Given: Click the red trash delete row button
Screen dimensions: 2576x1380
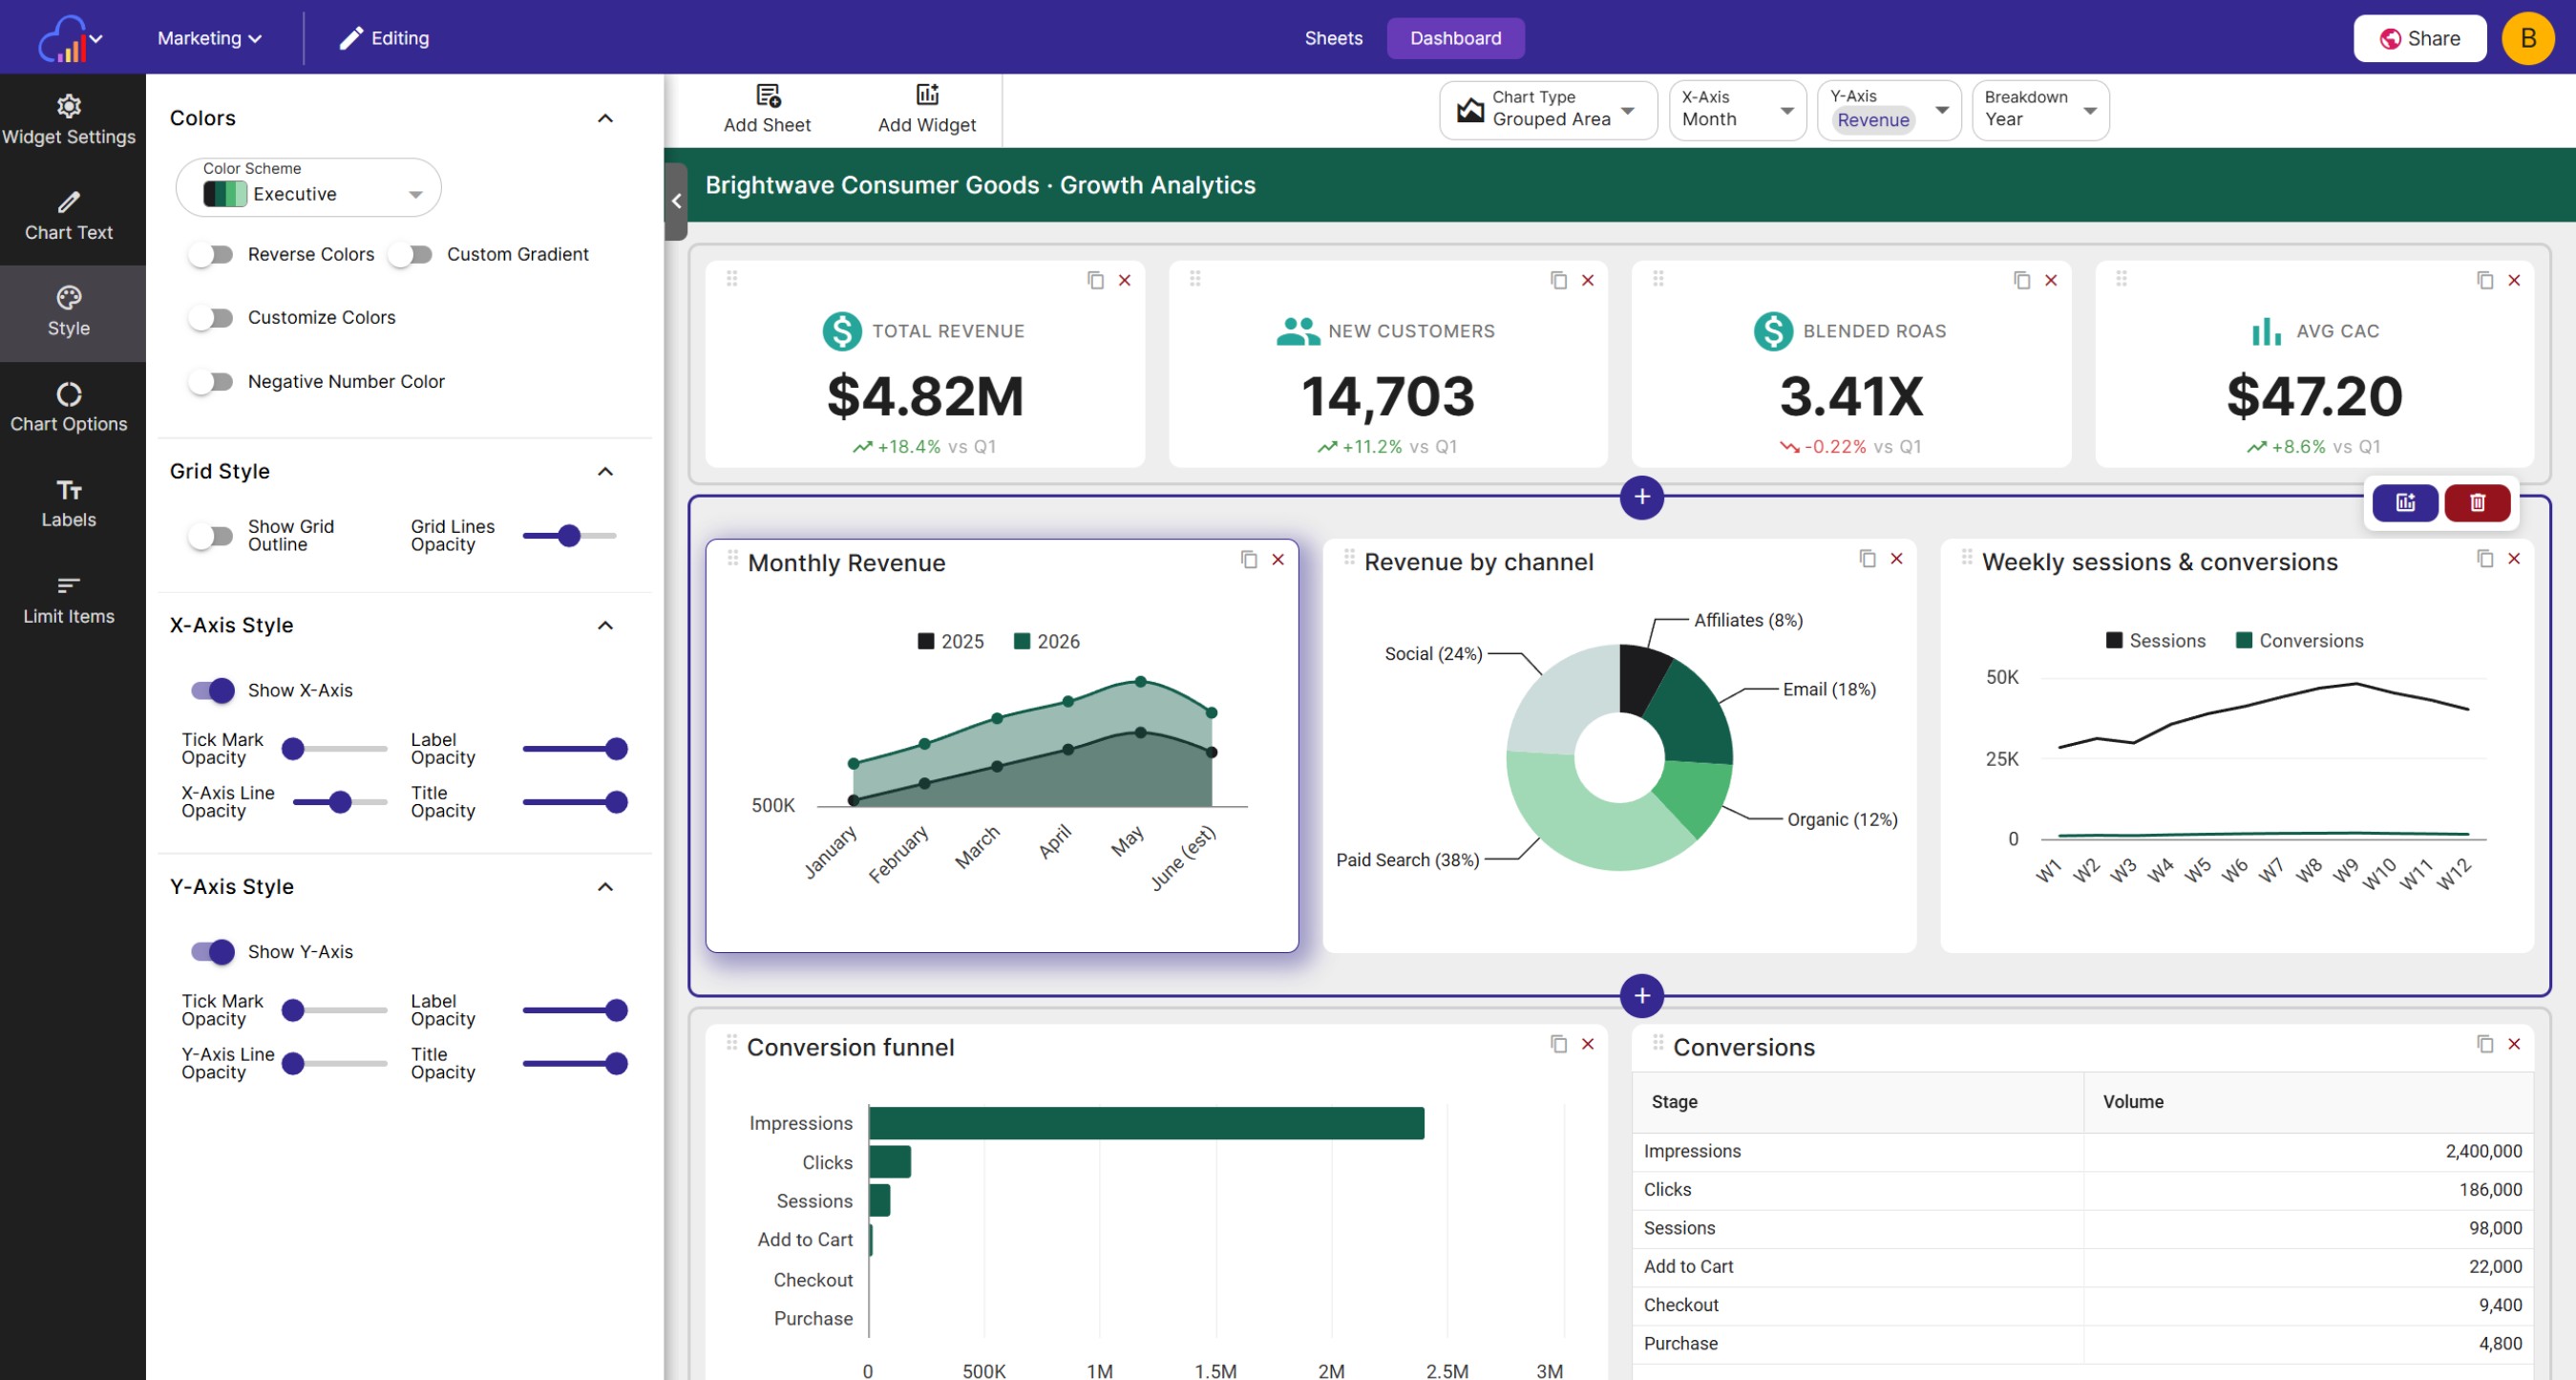Looking at the screenshot, I should pyautogui.click(x=2477, y=502).
